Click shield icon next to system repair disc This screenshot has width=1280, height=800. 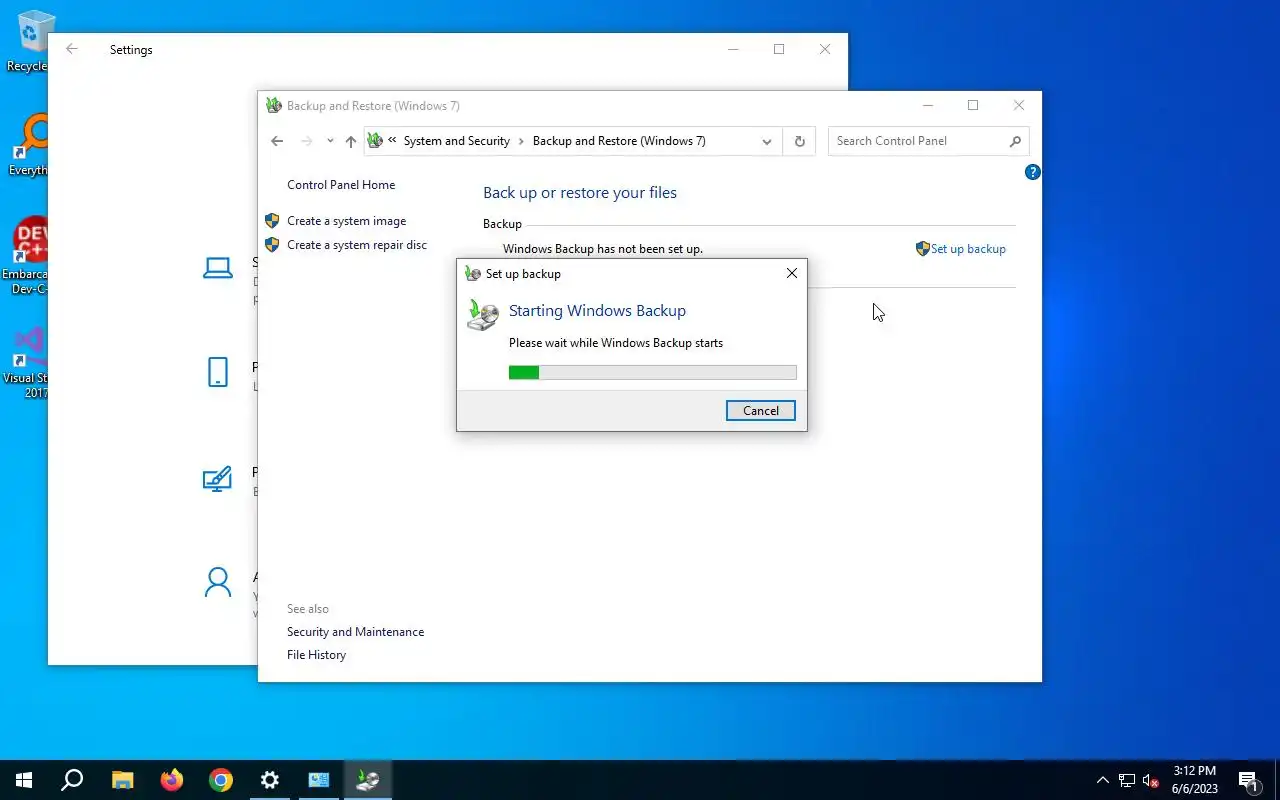point(272,245)
